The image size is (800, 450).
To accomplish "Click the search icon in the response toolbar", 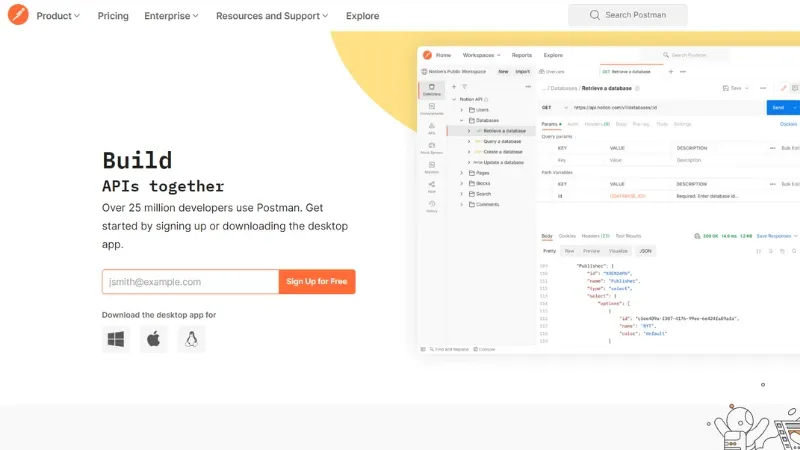I will (794, 251).
